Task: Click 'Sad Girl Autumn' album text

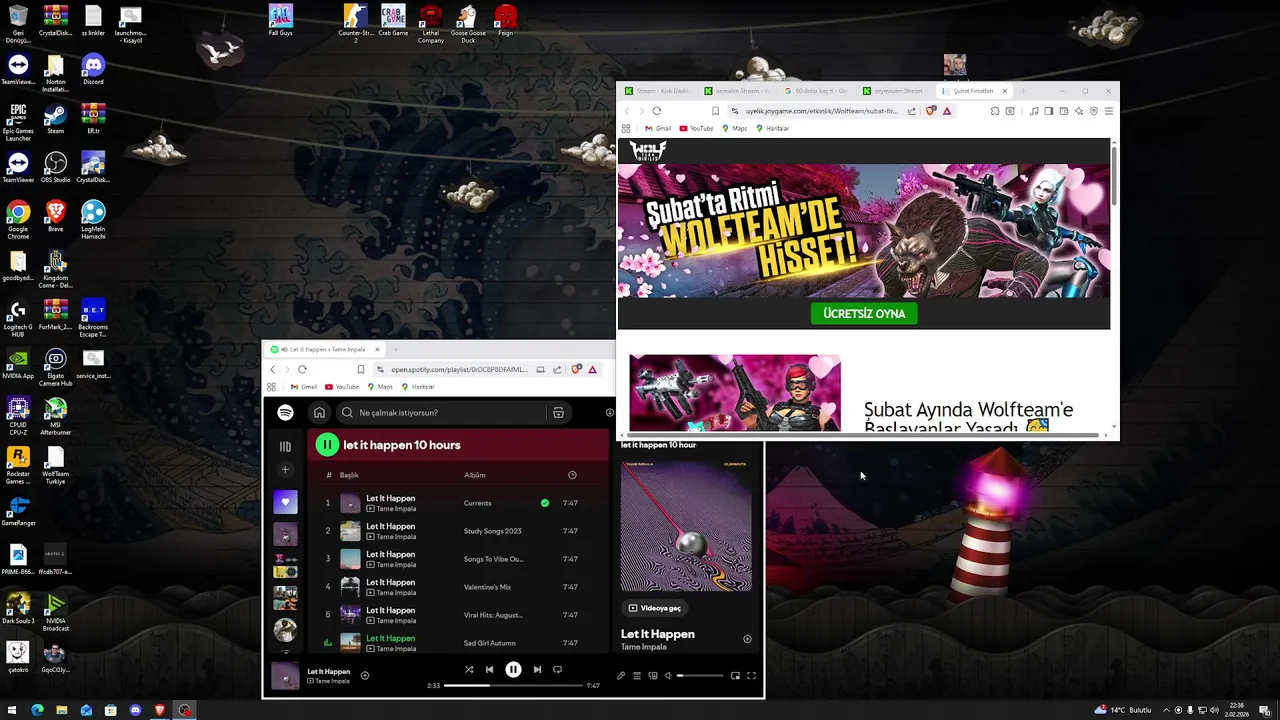Action: click(x=490, y=643)
